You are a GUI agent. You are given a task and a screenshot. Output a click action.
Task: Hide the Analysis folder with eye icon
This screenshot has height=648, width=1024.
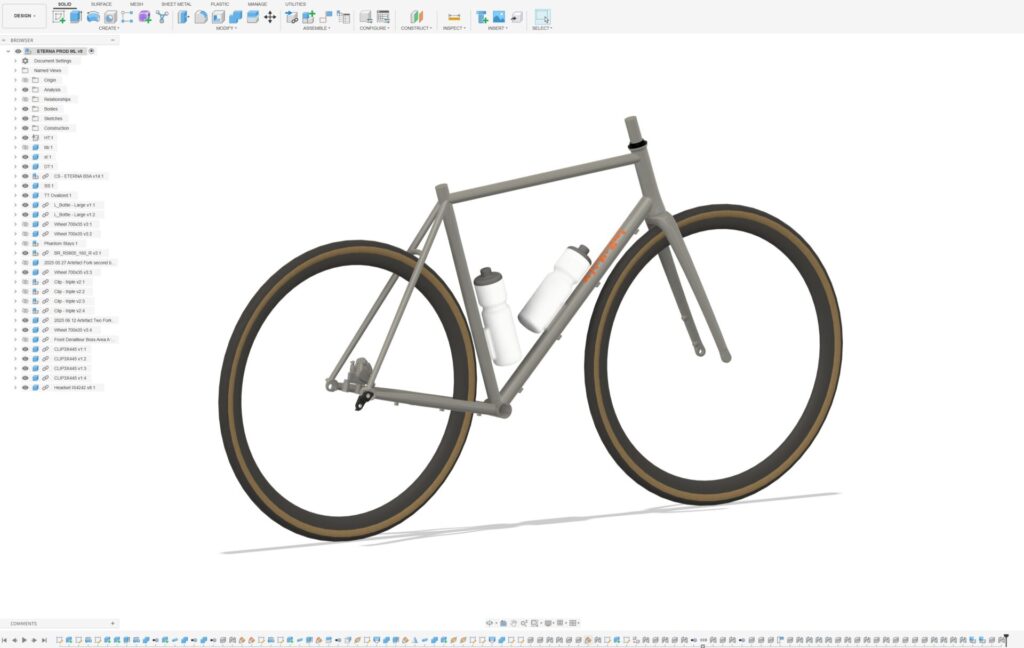25,89
